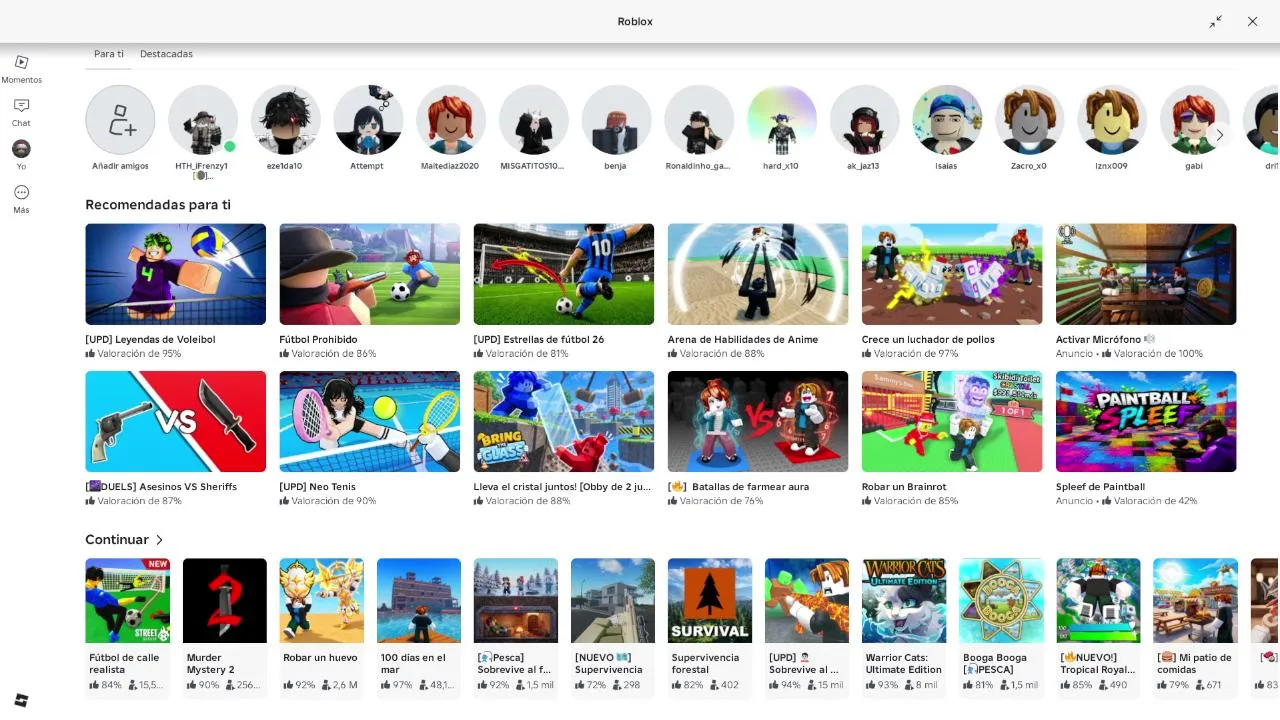Open the Estrellas de fútbol 26 title
The height and width of the screenshot is (720, 1280).
539,340
